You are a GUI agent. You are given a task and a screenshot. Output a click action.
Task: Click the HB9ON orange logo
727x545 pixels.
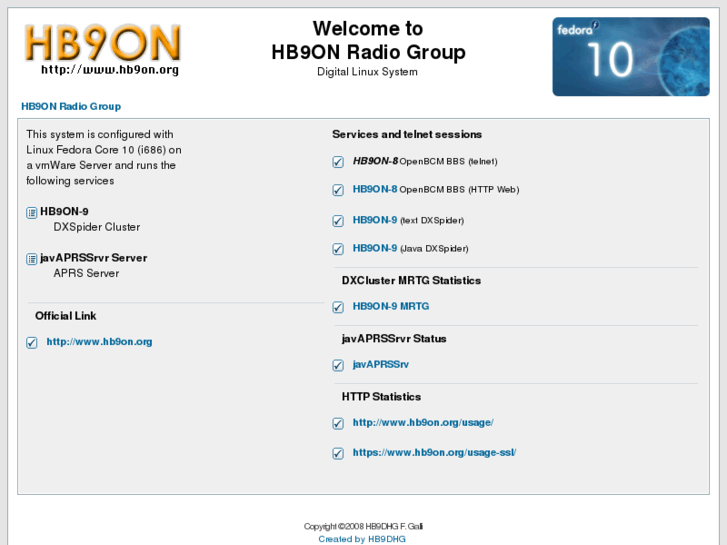102,43
